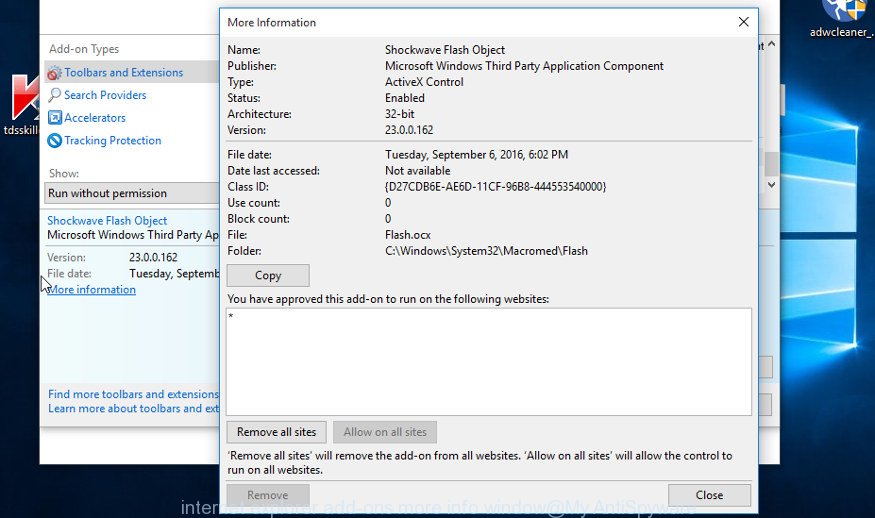Click the Toolbars and Extensions icon

54,73
